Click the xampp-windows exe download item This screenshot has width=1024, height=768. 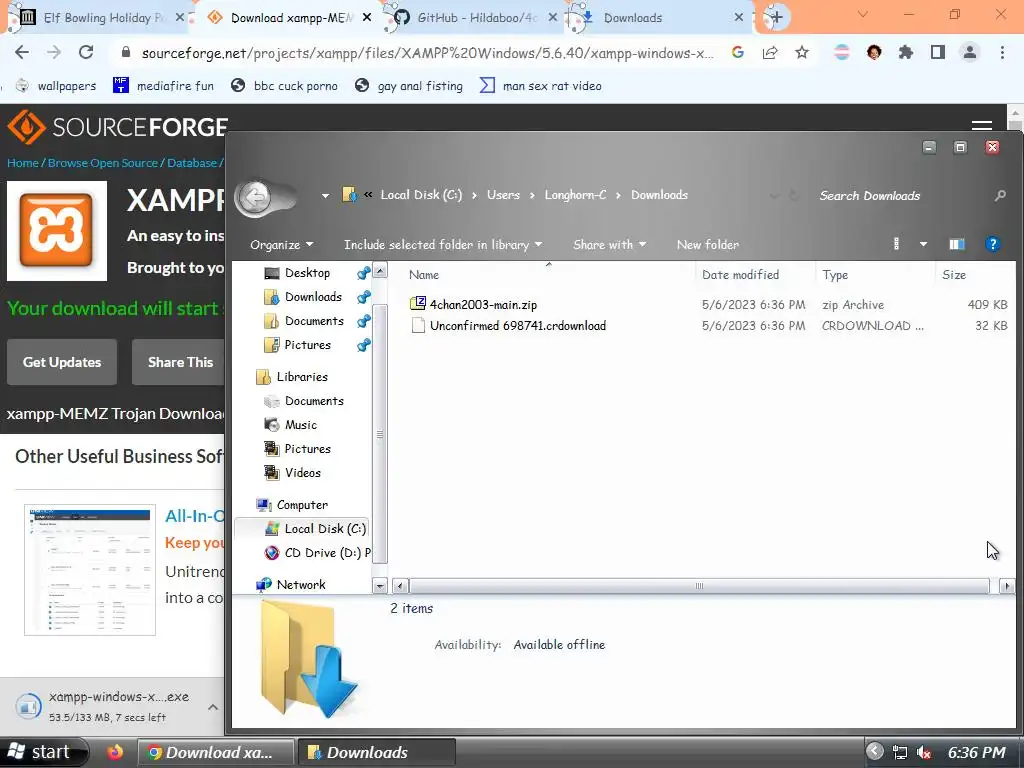103,707
